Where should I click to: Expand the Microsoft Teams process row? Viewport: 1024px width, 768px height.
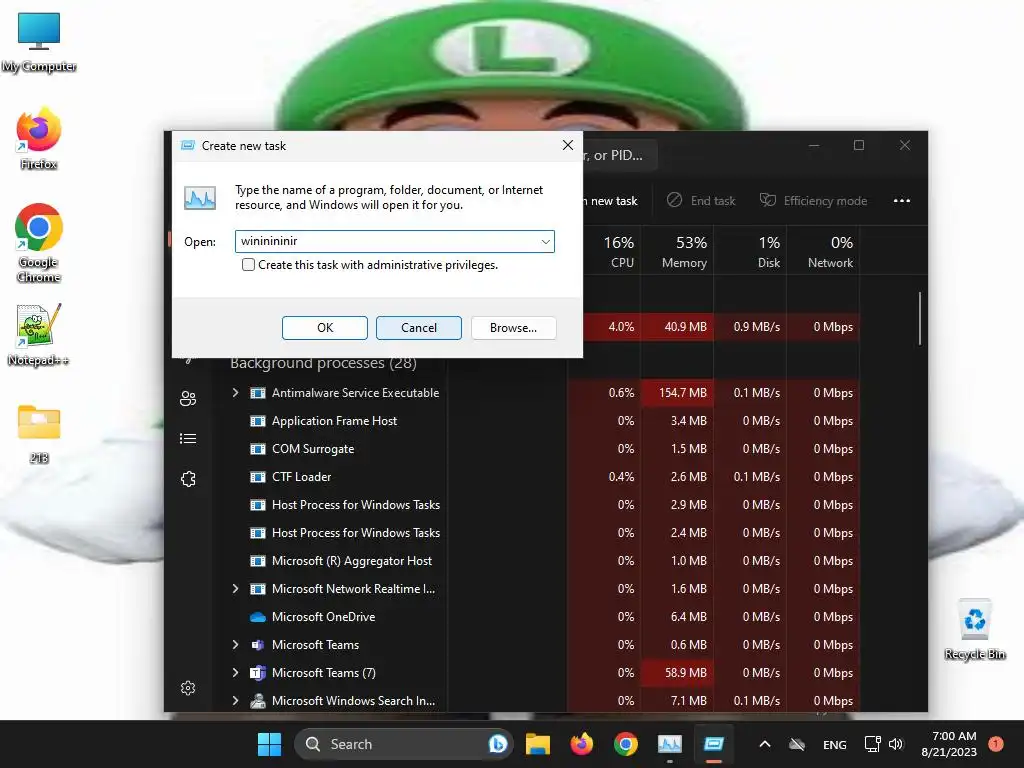coord(235,645)
